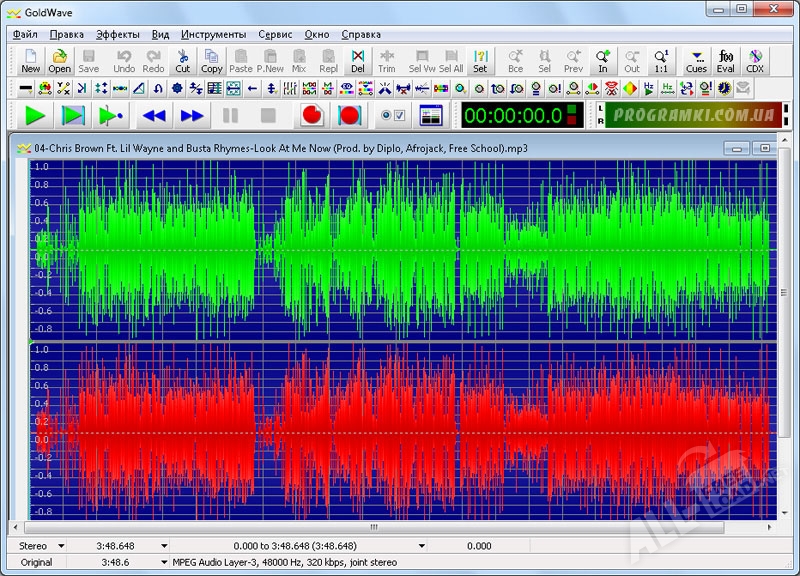Screen dimensions: 800x576
Task: Click zoom In toolbar button
Action: pyautogui.click(x=603, y=61)
